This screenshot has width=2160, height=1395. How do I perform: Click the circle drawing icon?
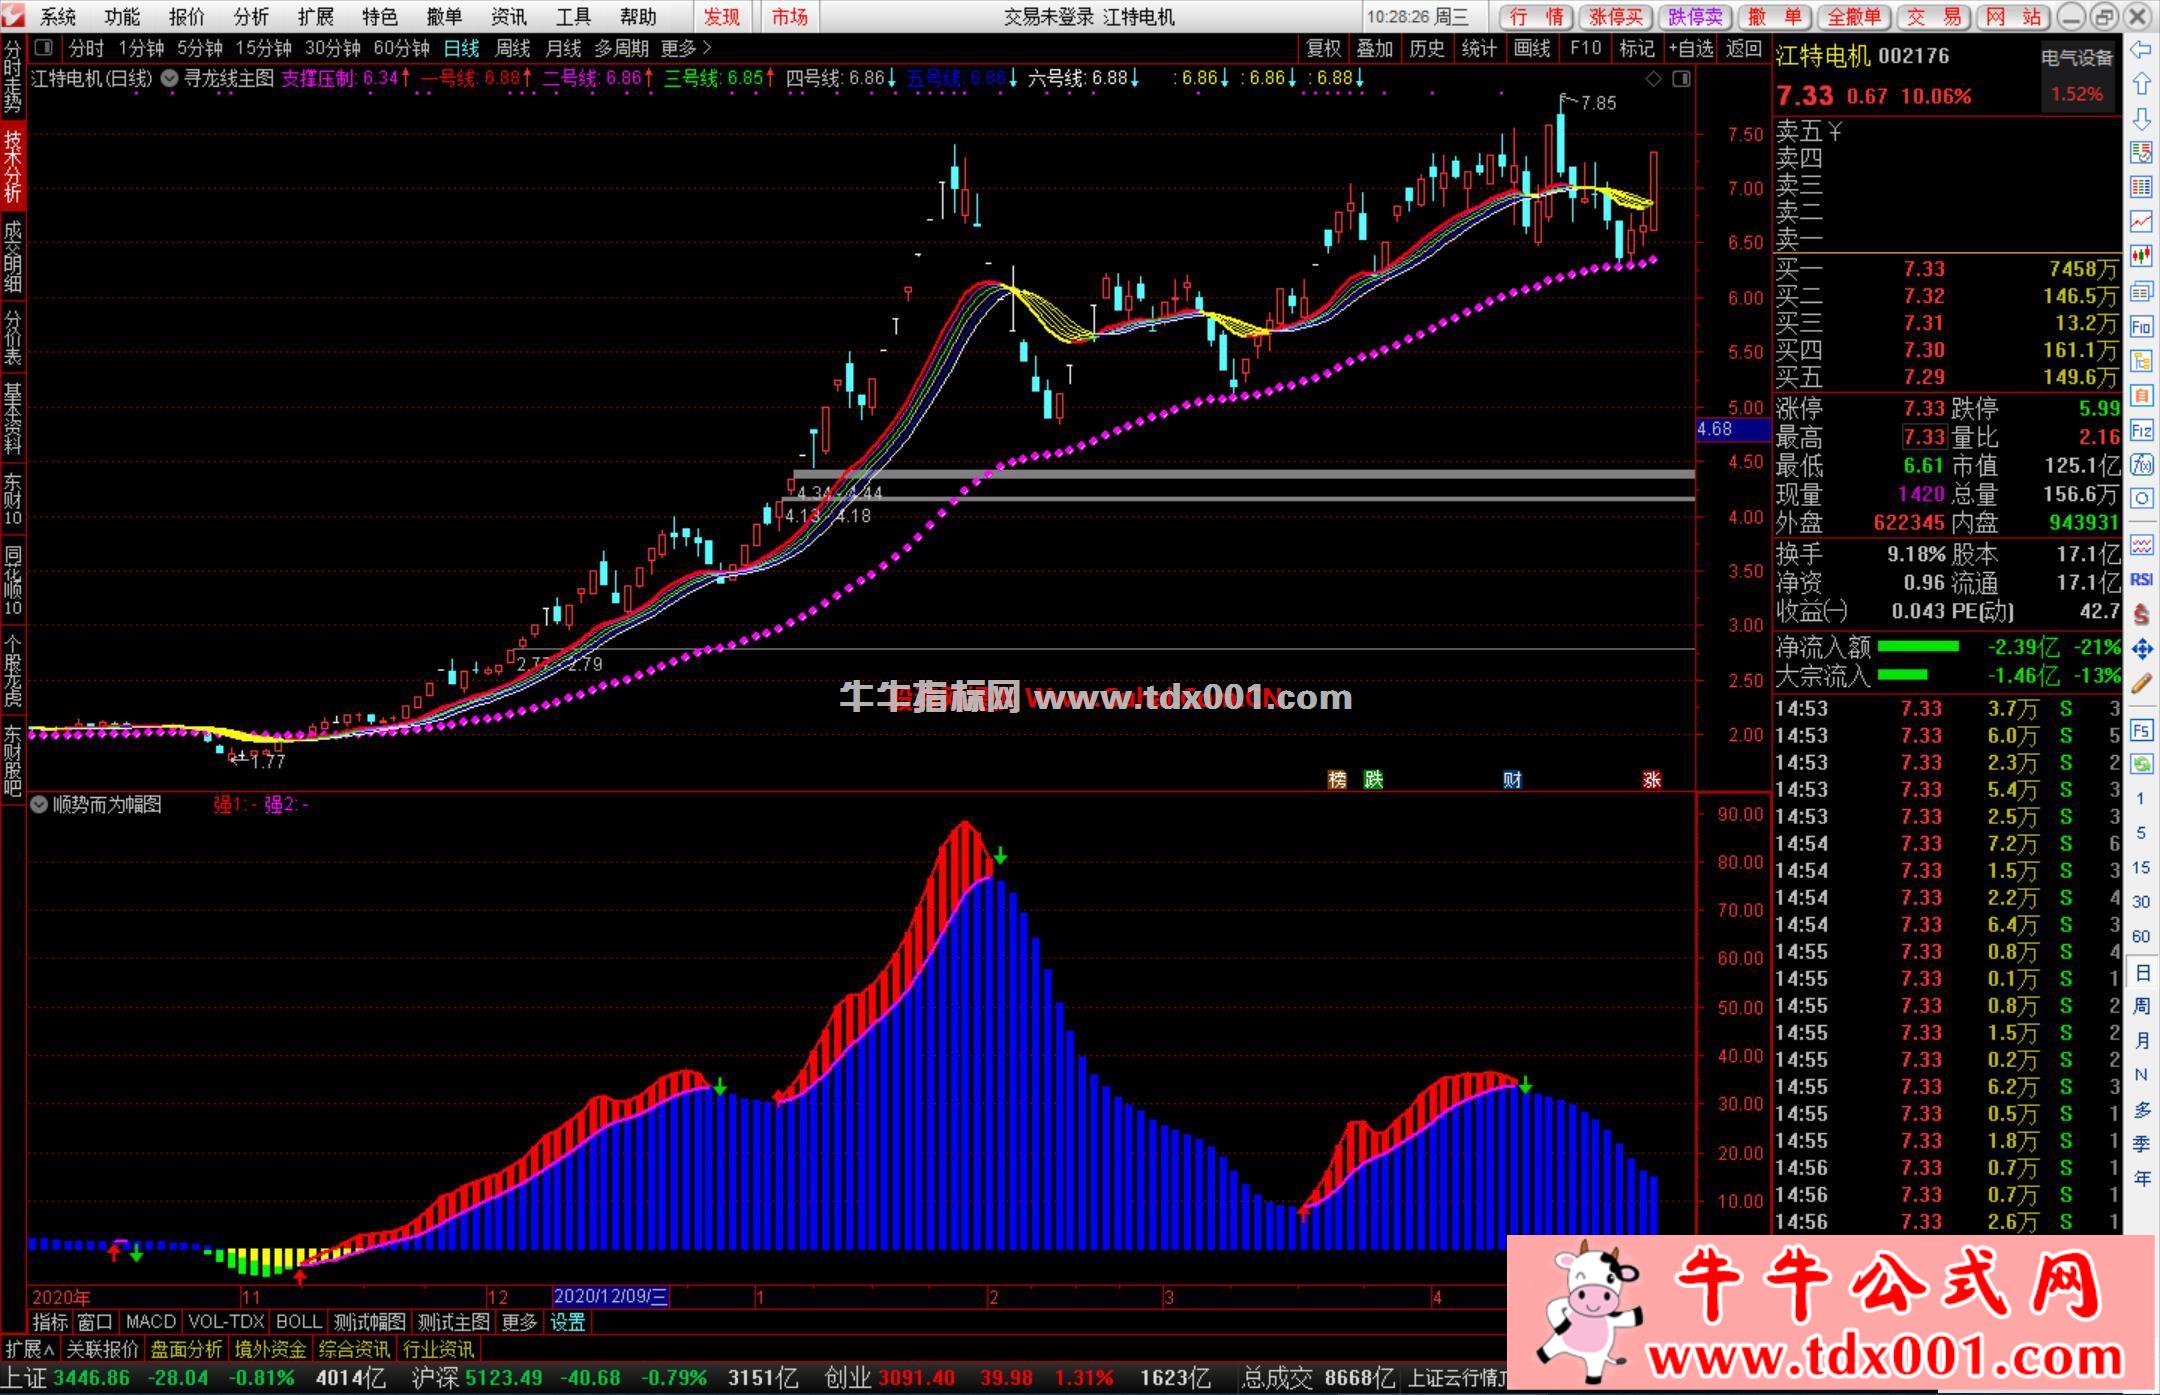tap(2141, 499)
